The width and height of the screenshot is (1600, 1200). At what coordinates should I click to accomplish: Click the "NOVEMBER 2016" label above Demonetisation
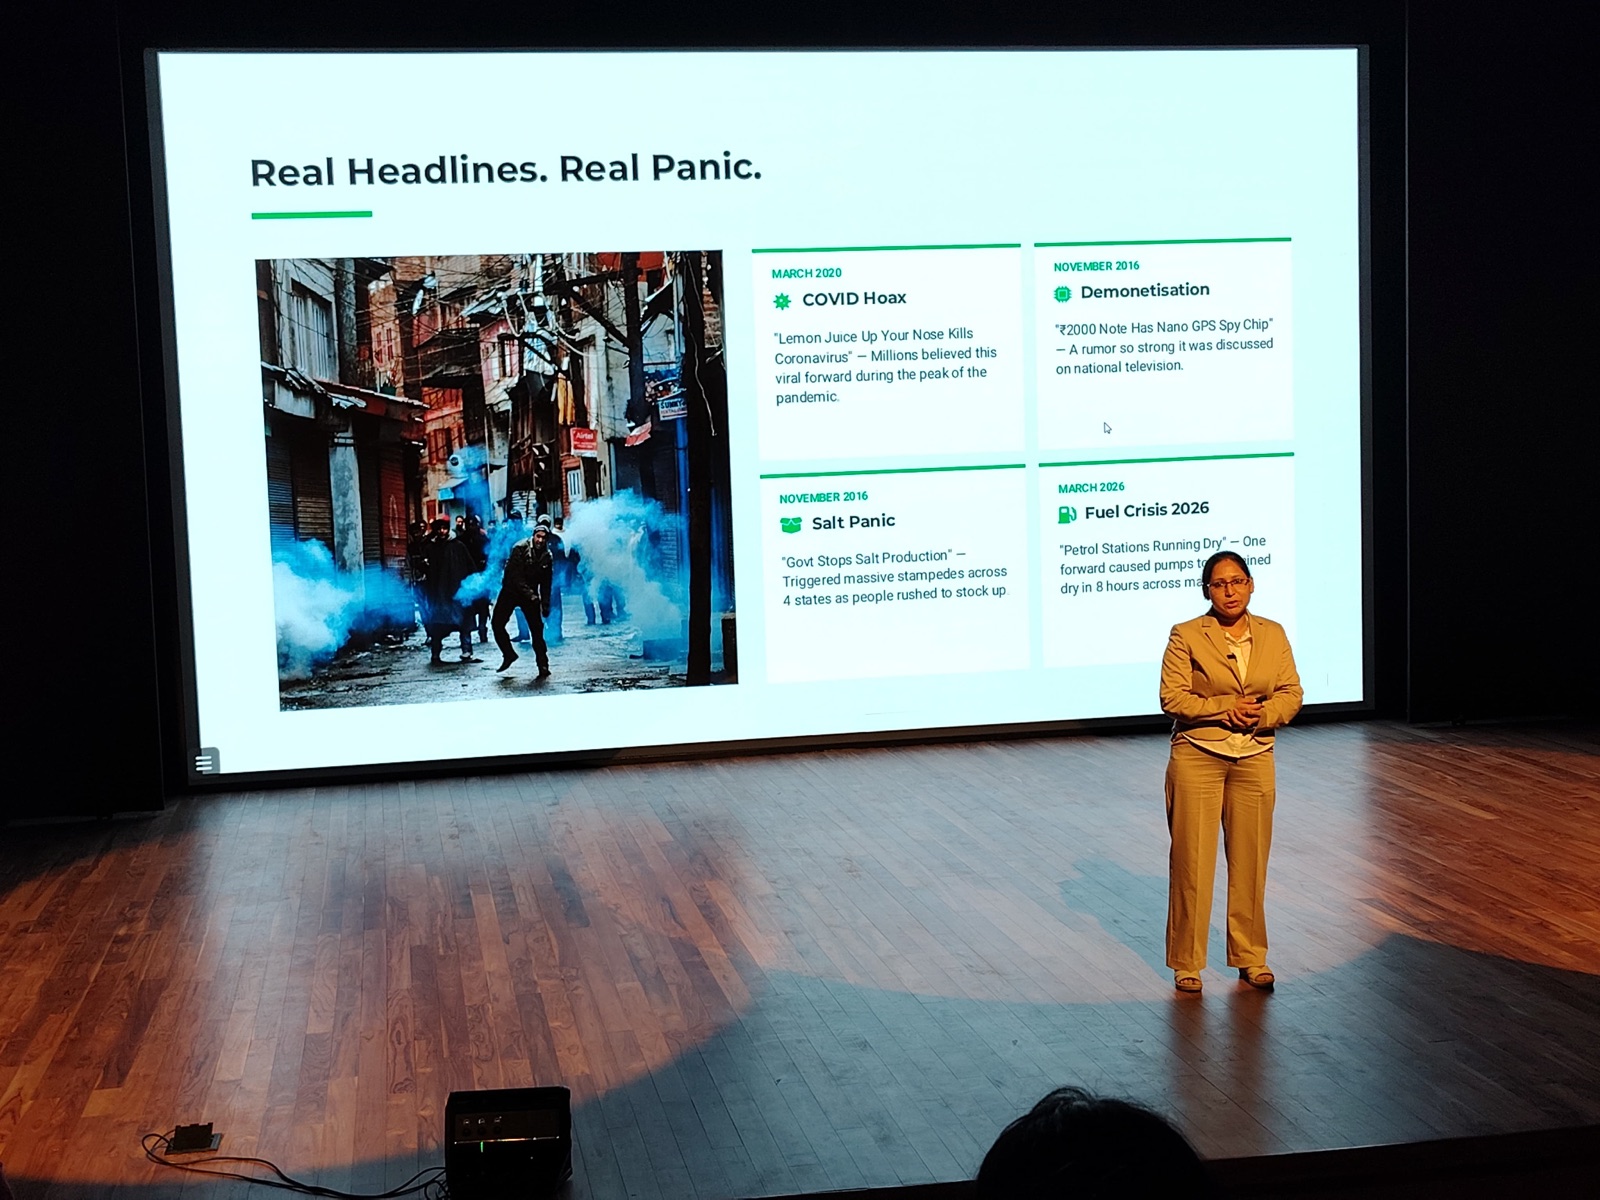pos(1096,266)
